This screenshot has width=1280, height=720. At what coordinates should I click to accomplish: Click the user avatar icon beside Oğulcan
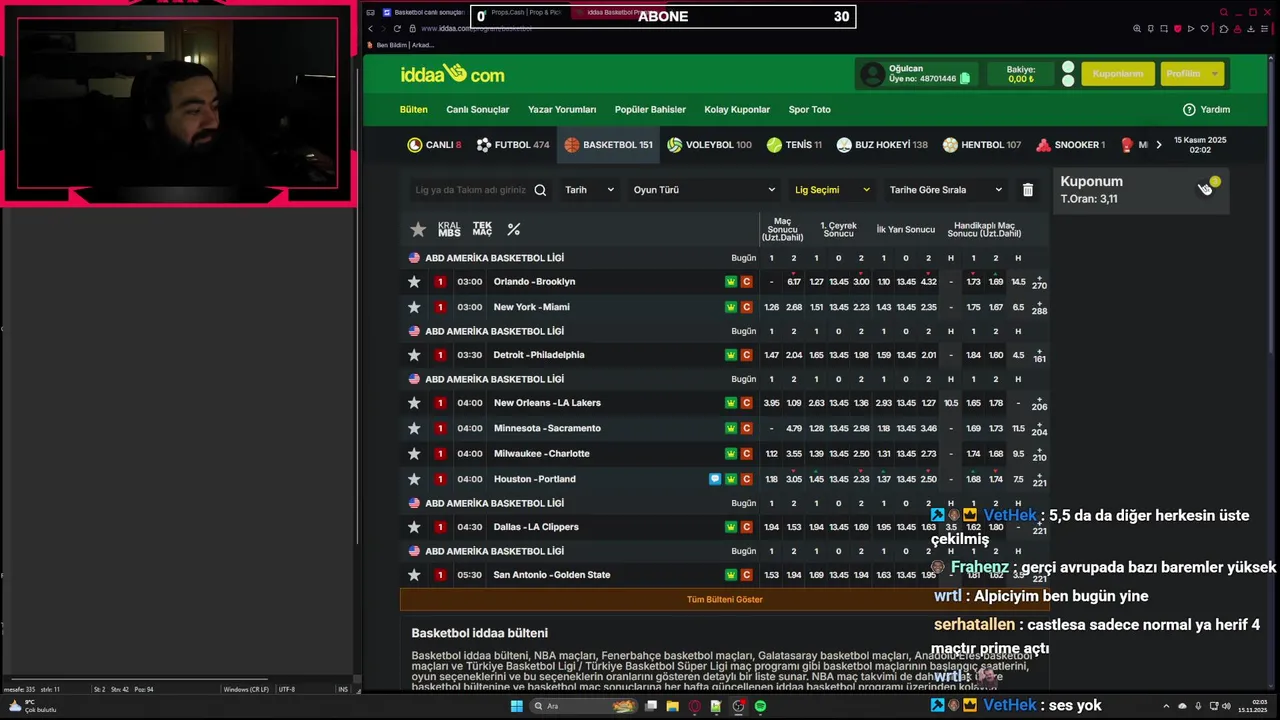873,74
